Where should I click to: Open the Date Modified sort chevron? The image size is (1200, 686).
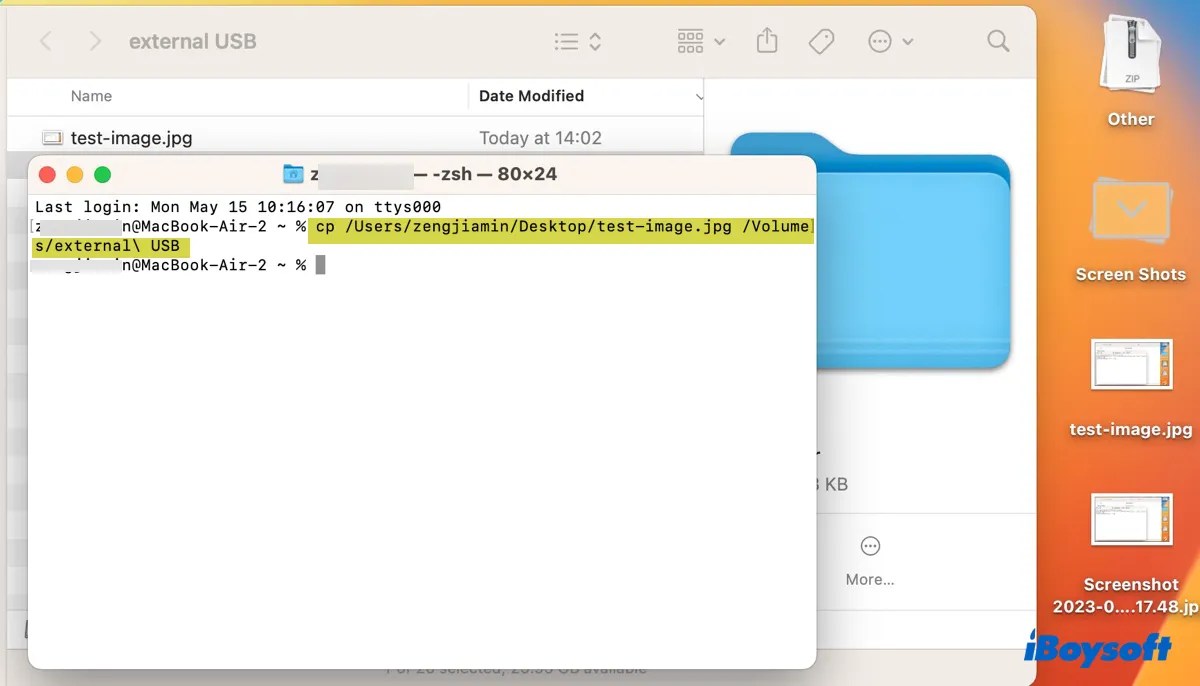(700, 96)
